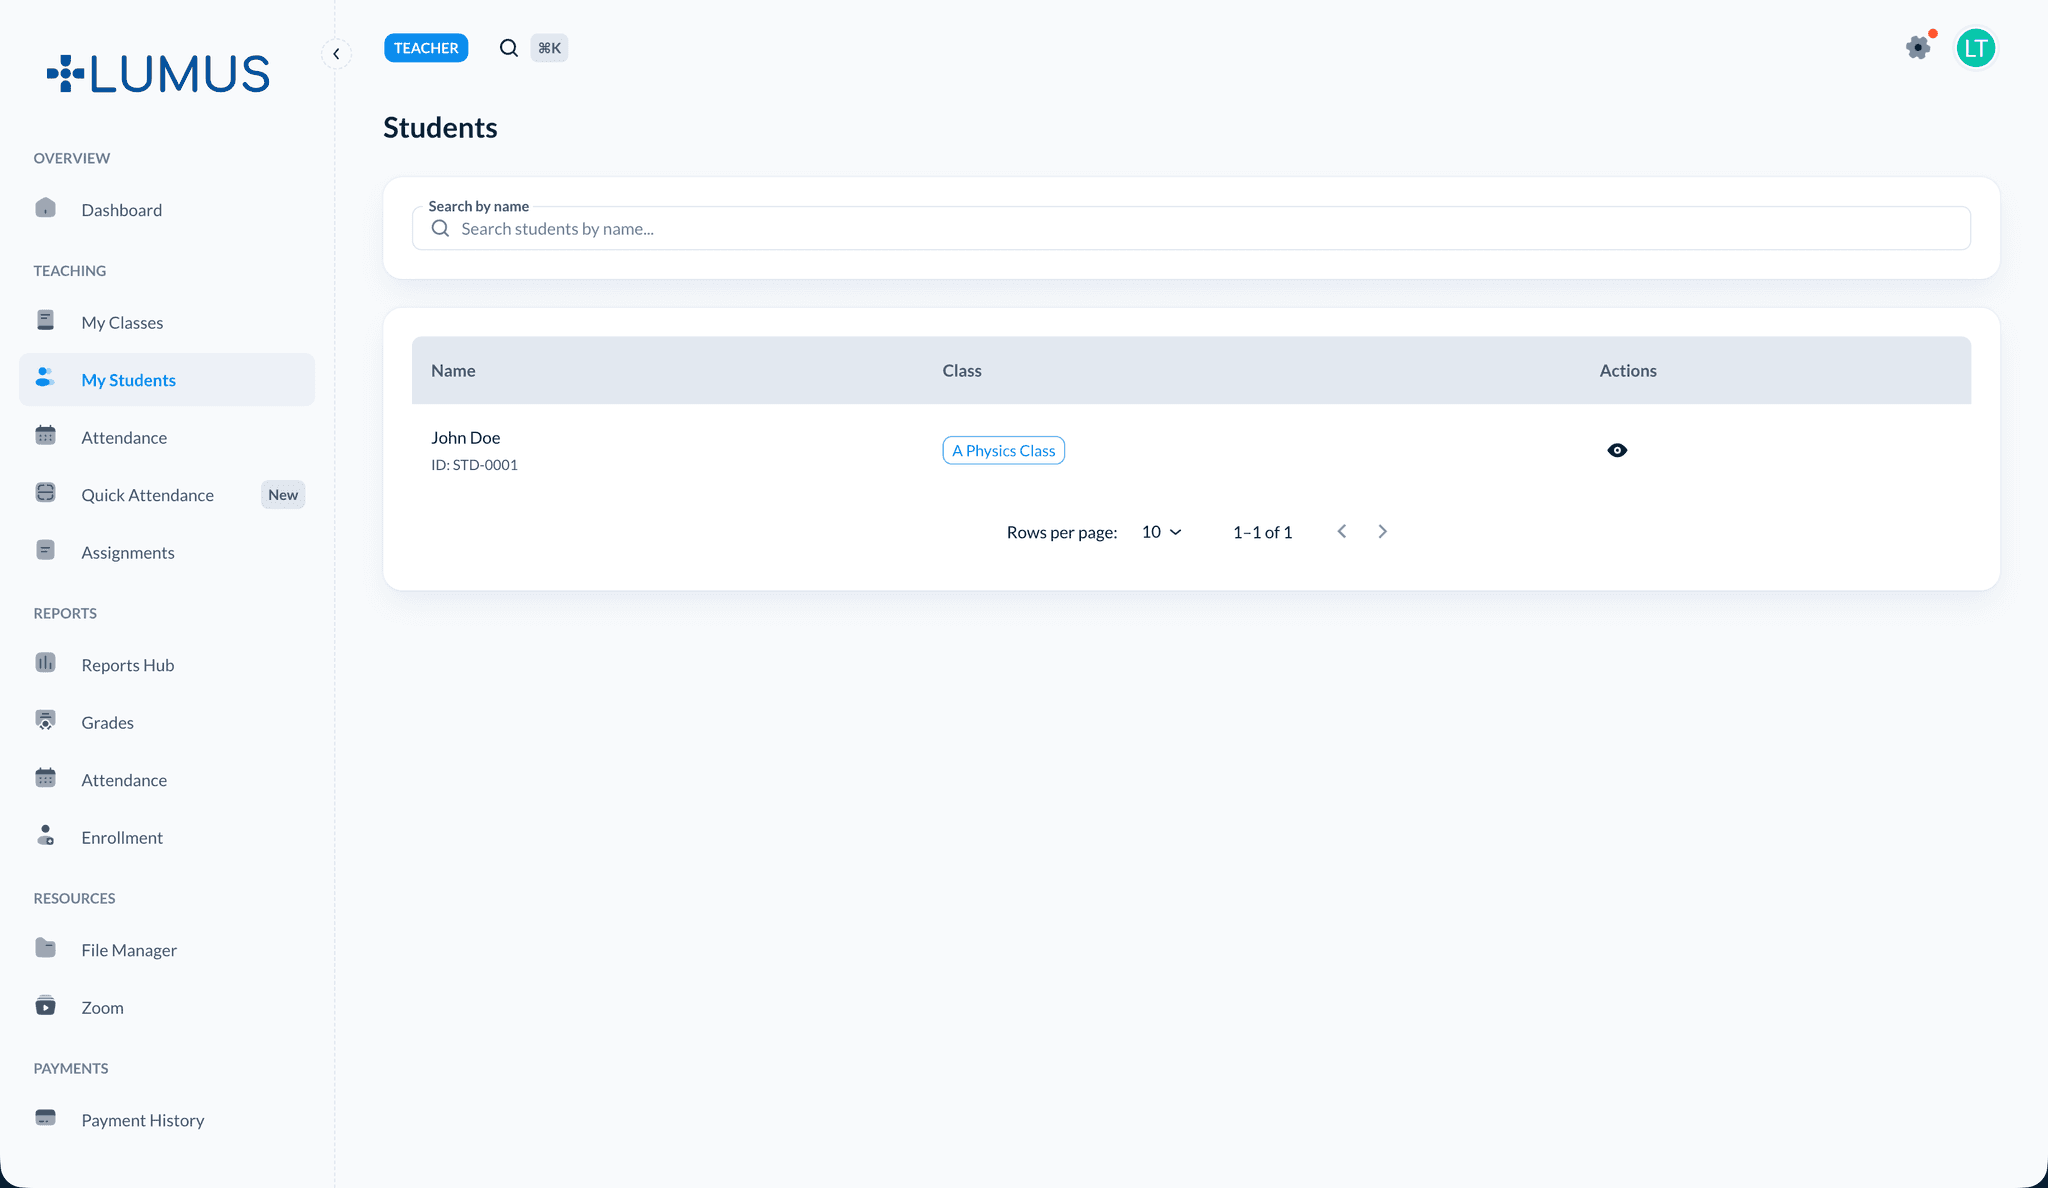
Task: Click the Students page heading
Action: pos(440,128)
